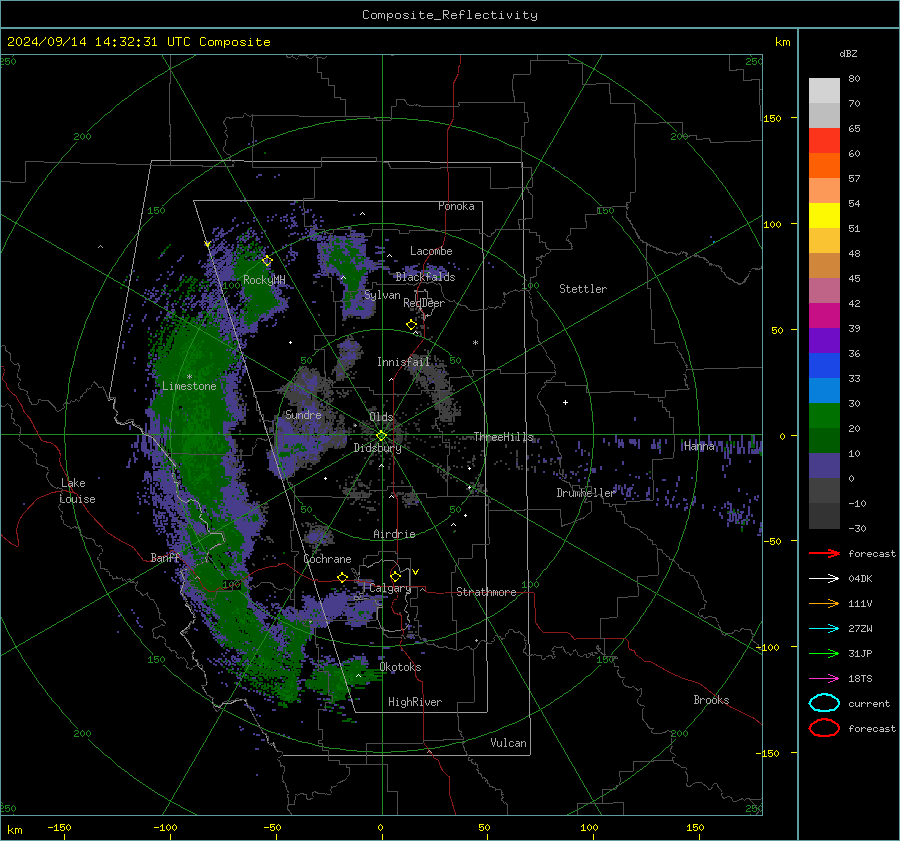Pick the purple 39 dBZ swatch
This screenshot has width=900, height=841.
point(824,340)
